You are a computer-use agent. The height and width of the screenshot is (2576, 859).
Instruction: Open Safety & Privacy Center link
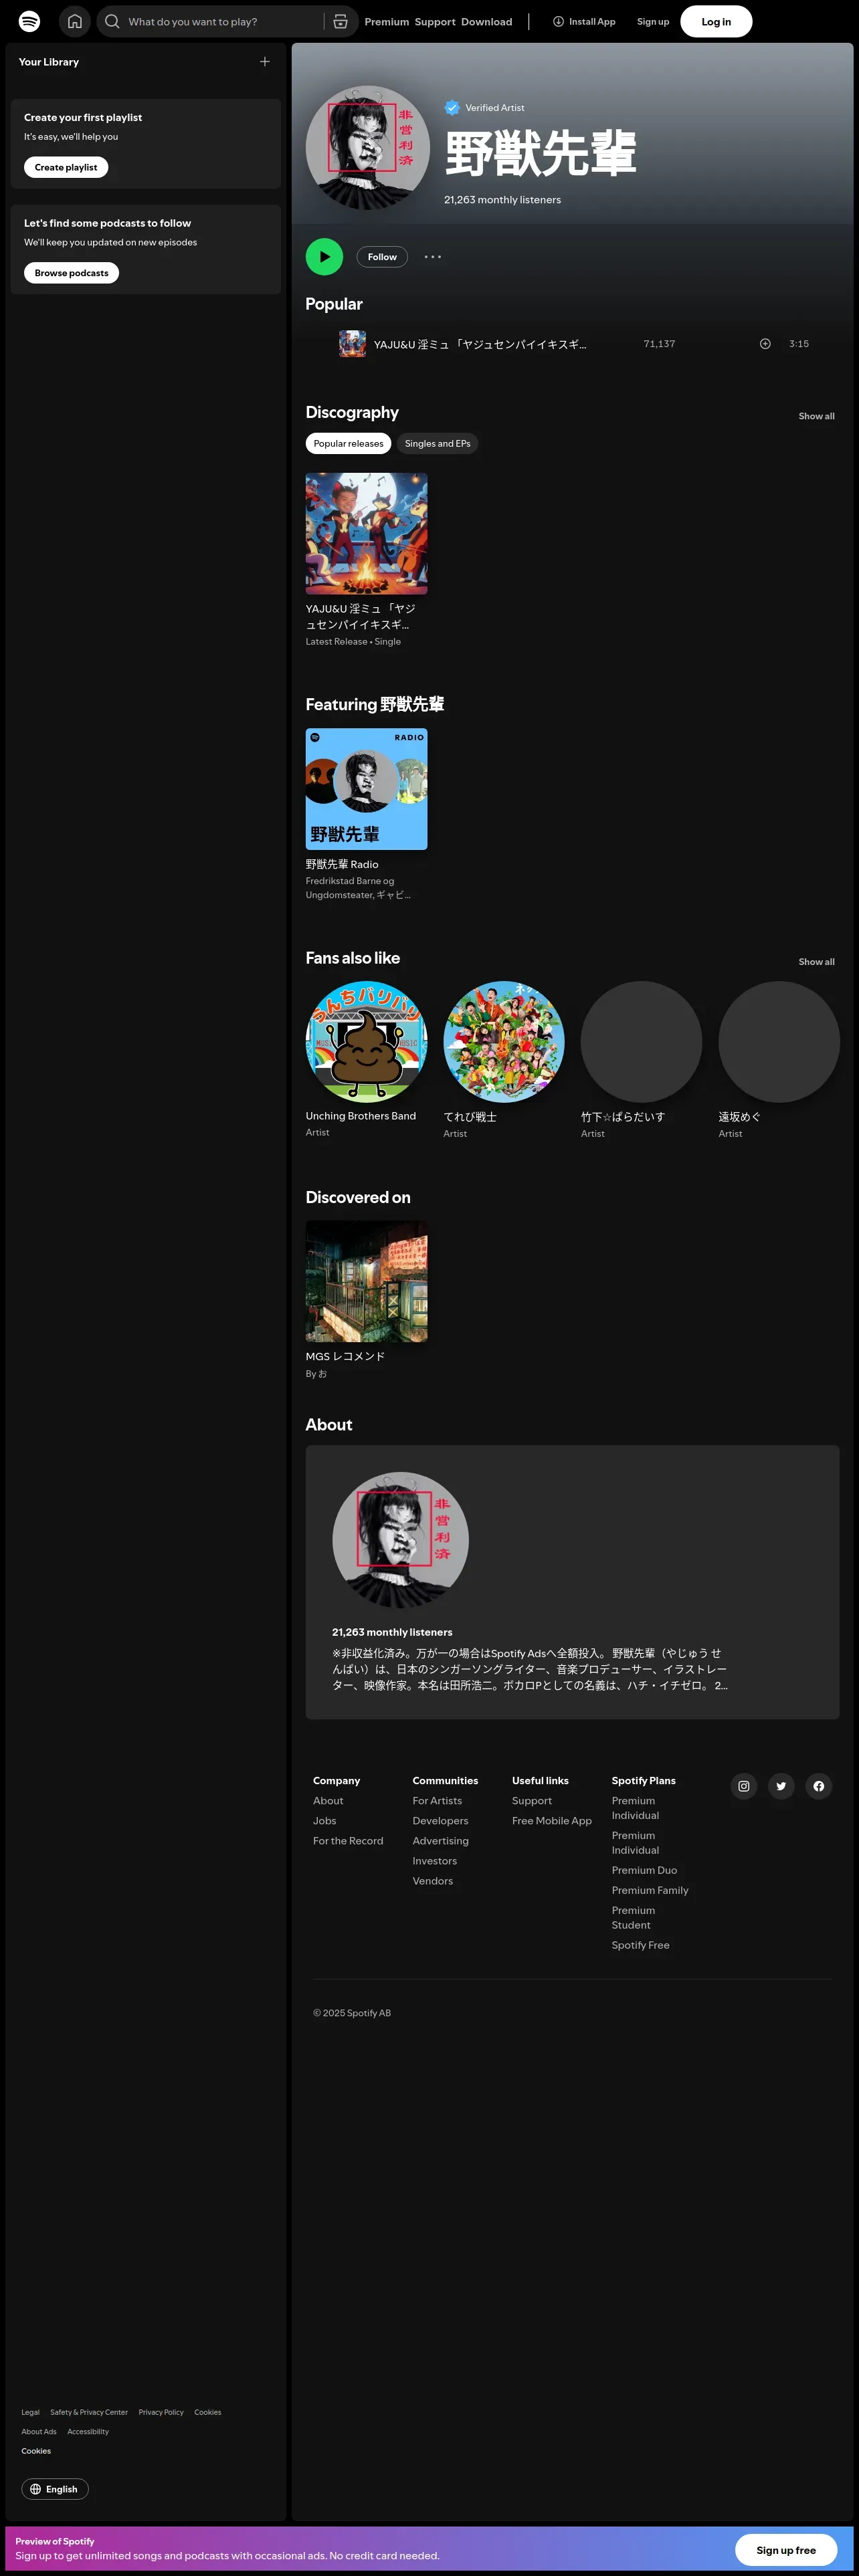(89, 2412)
